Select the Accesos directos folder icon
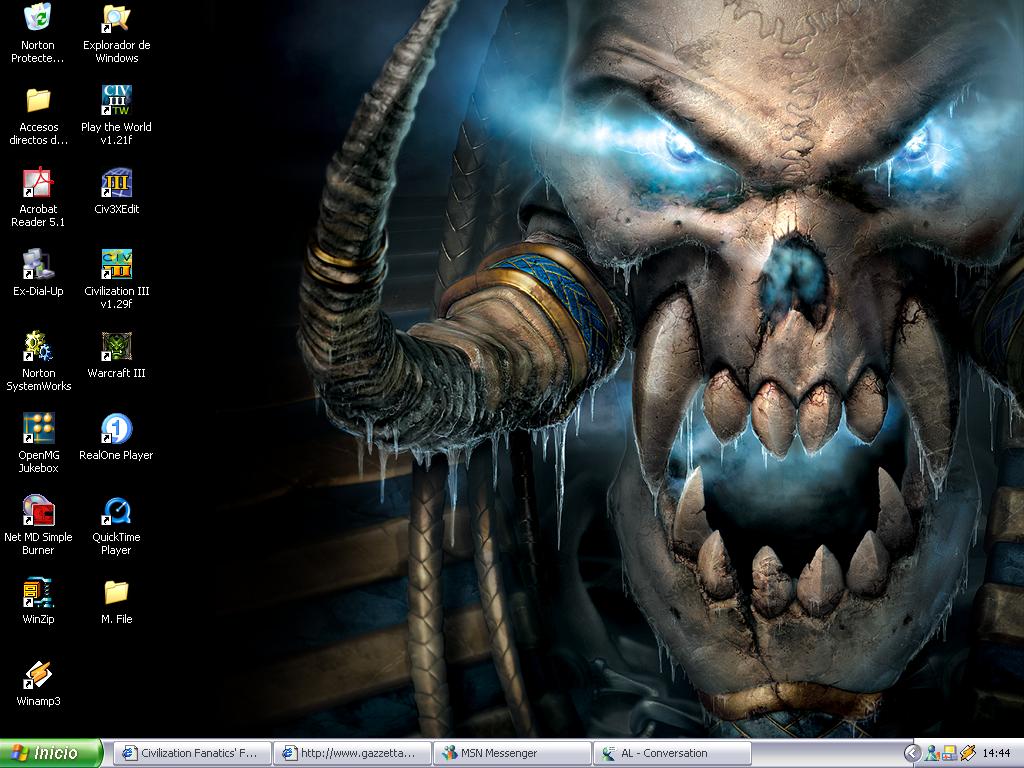The image size is (1024, 768). pos(38,100)
